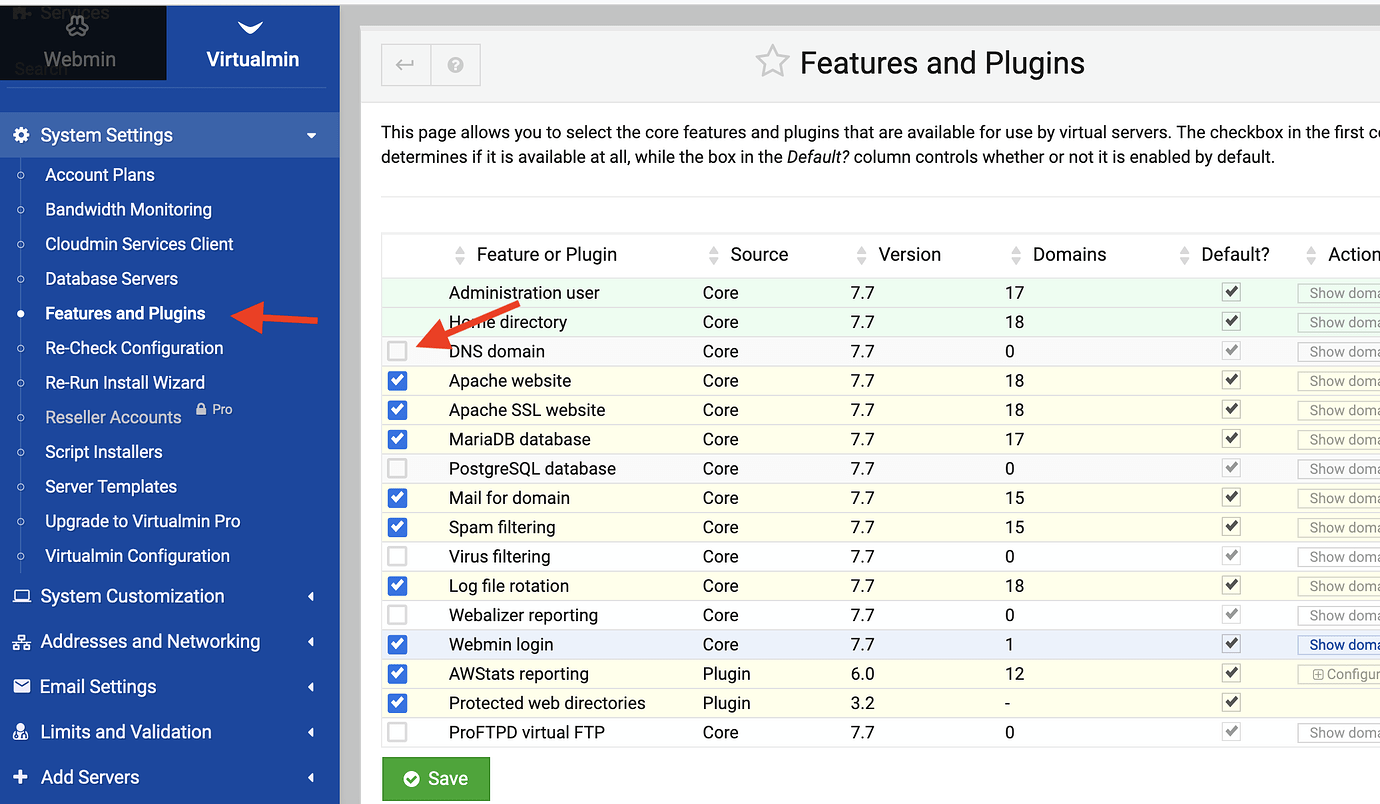Image resolution: width=1380 pixels, height=804 pixels.
Task: Show domains for Apache website
Action: tap(1339, 380)
